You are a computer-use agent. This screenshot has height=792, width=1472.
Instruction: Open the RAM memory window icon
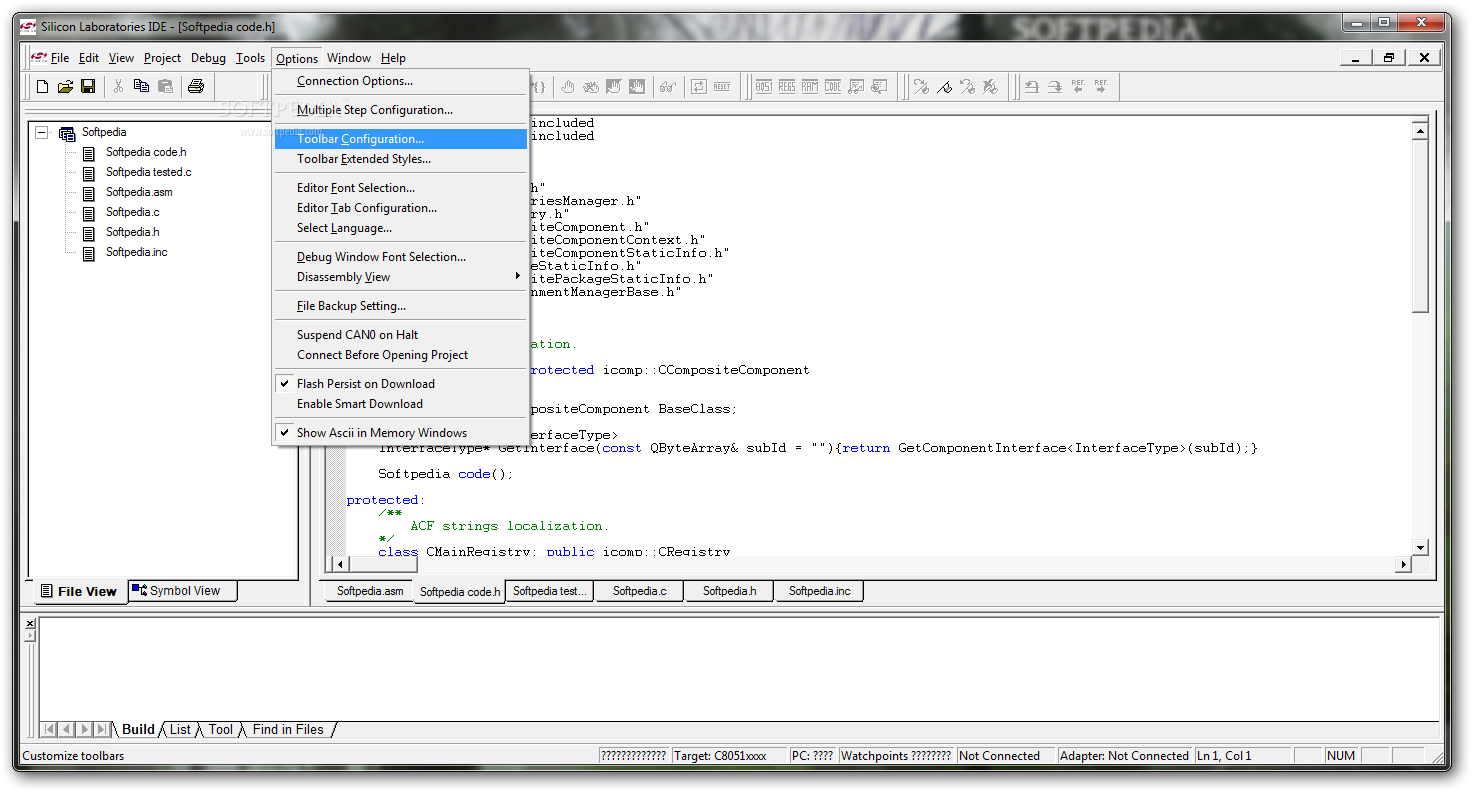pos(810,87)
